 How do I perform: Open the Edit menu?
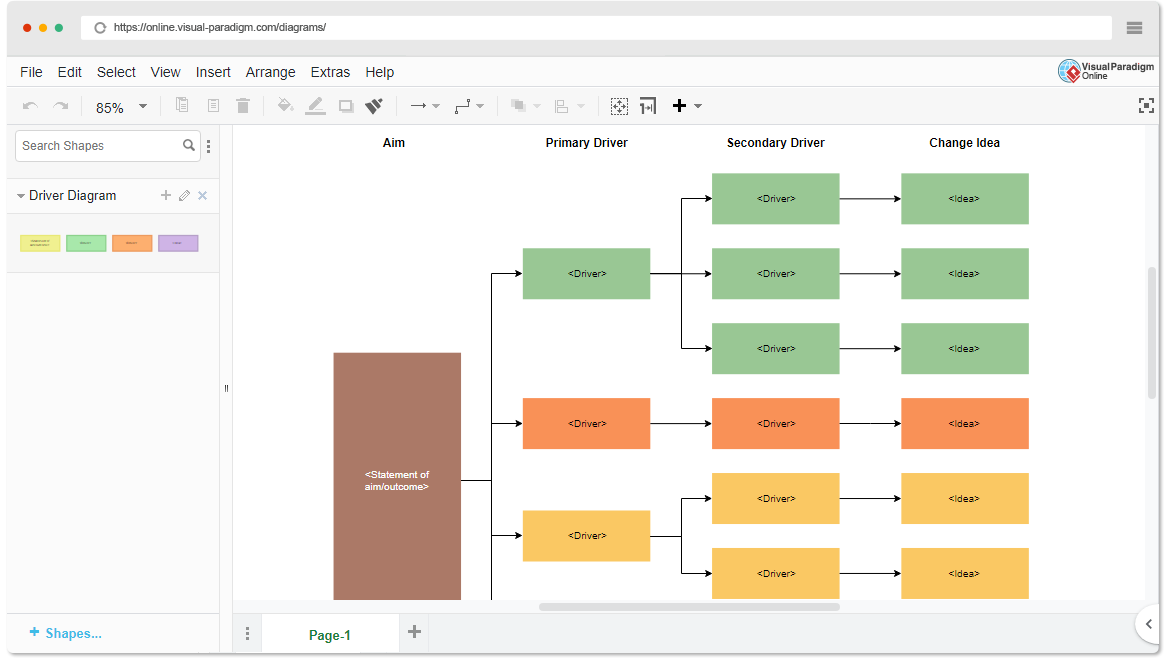tap(69, 72)
